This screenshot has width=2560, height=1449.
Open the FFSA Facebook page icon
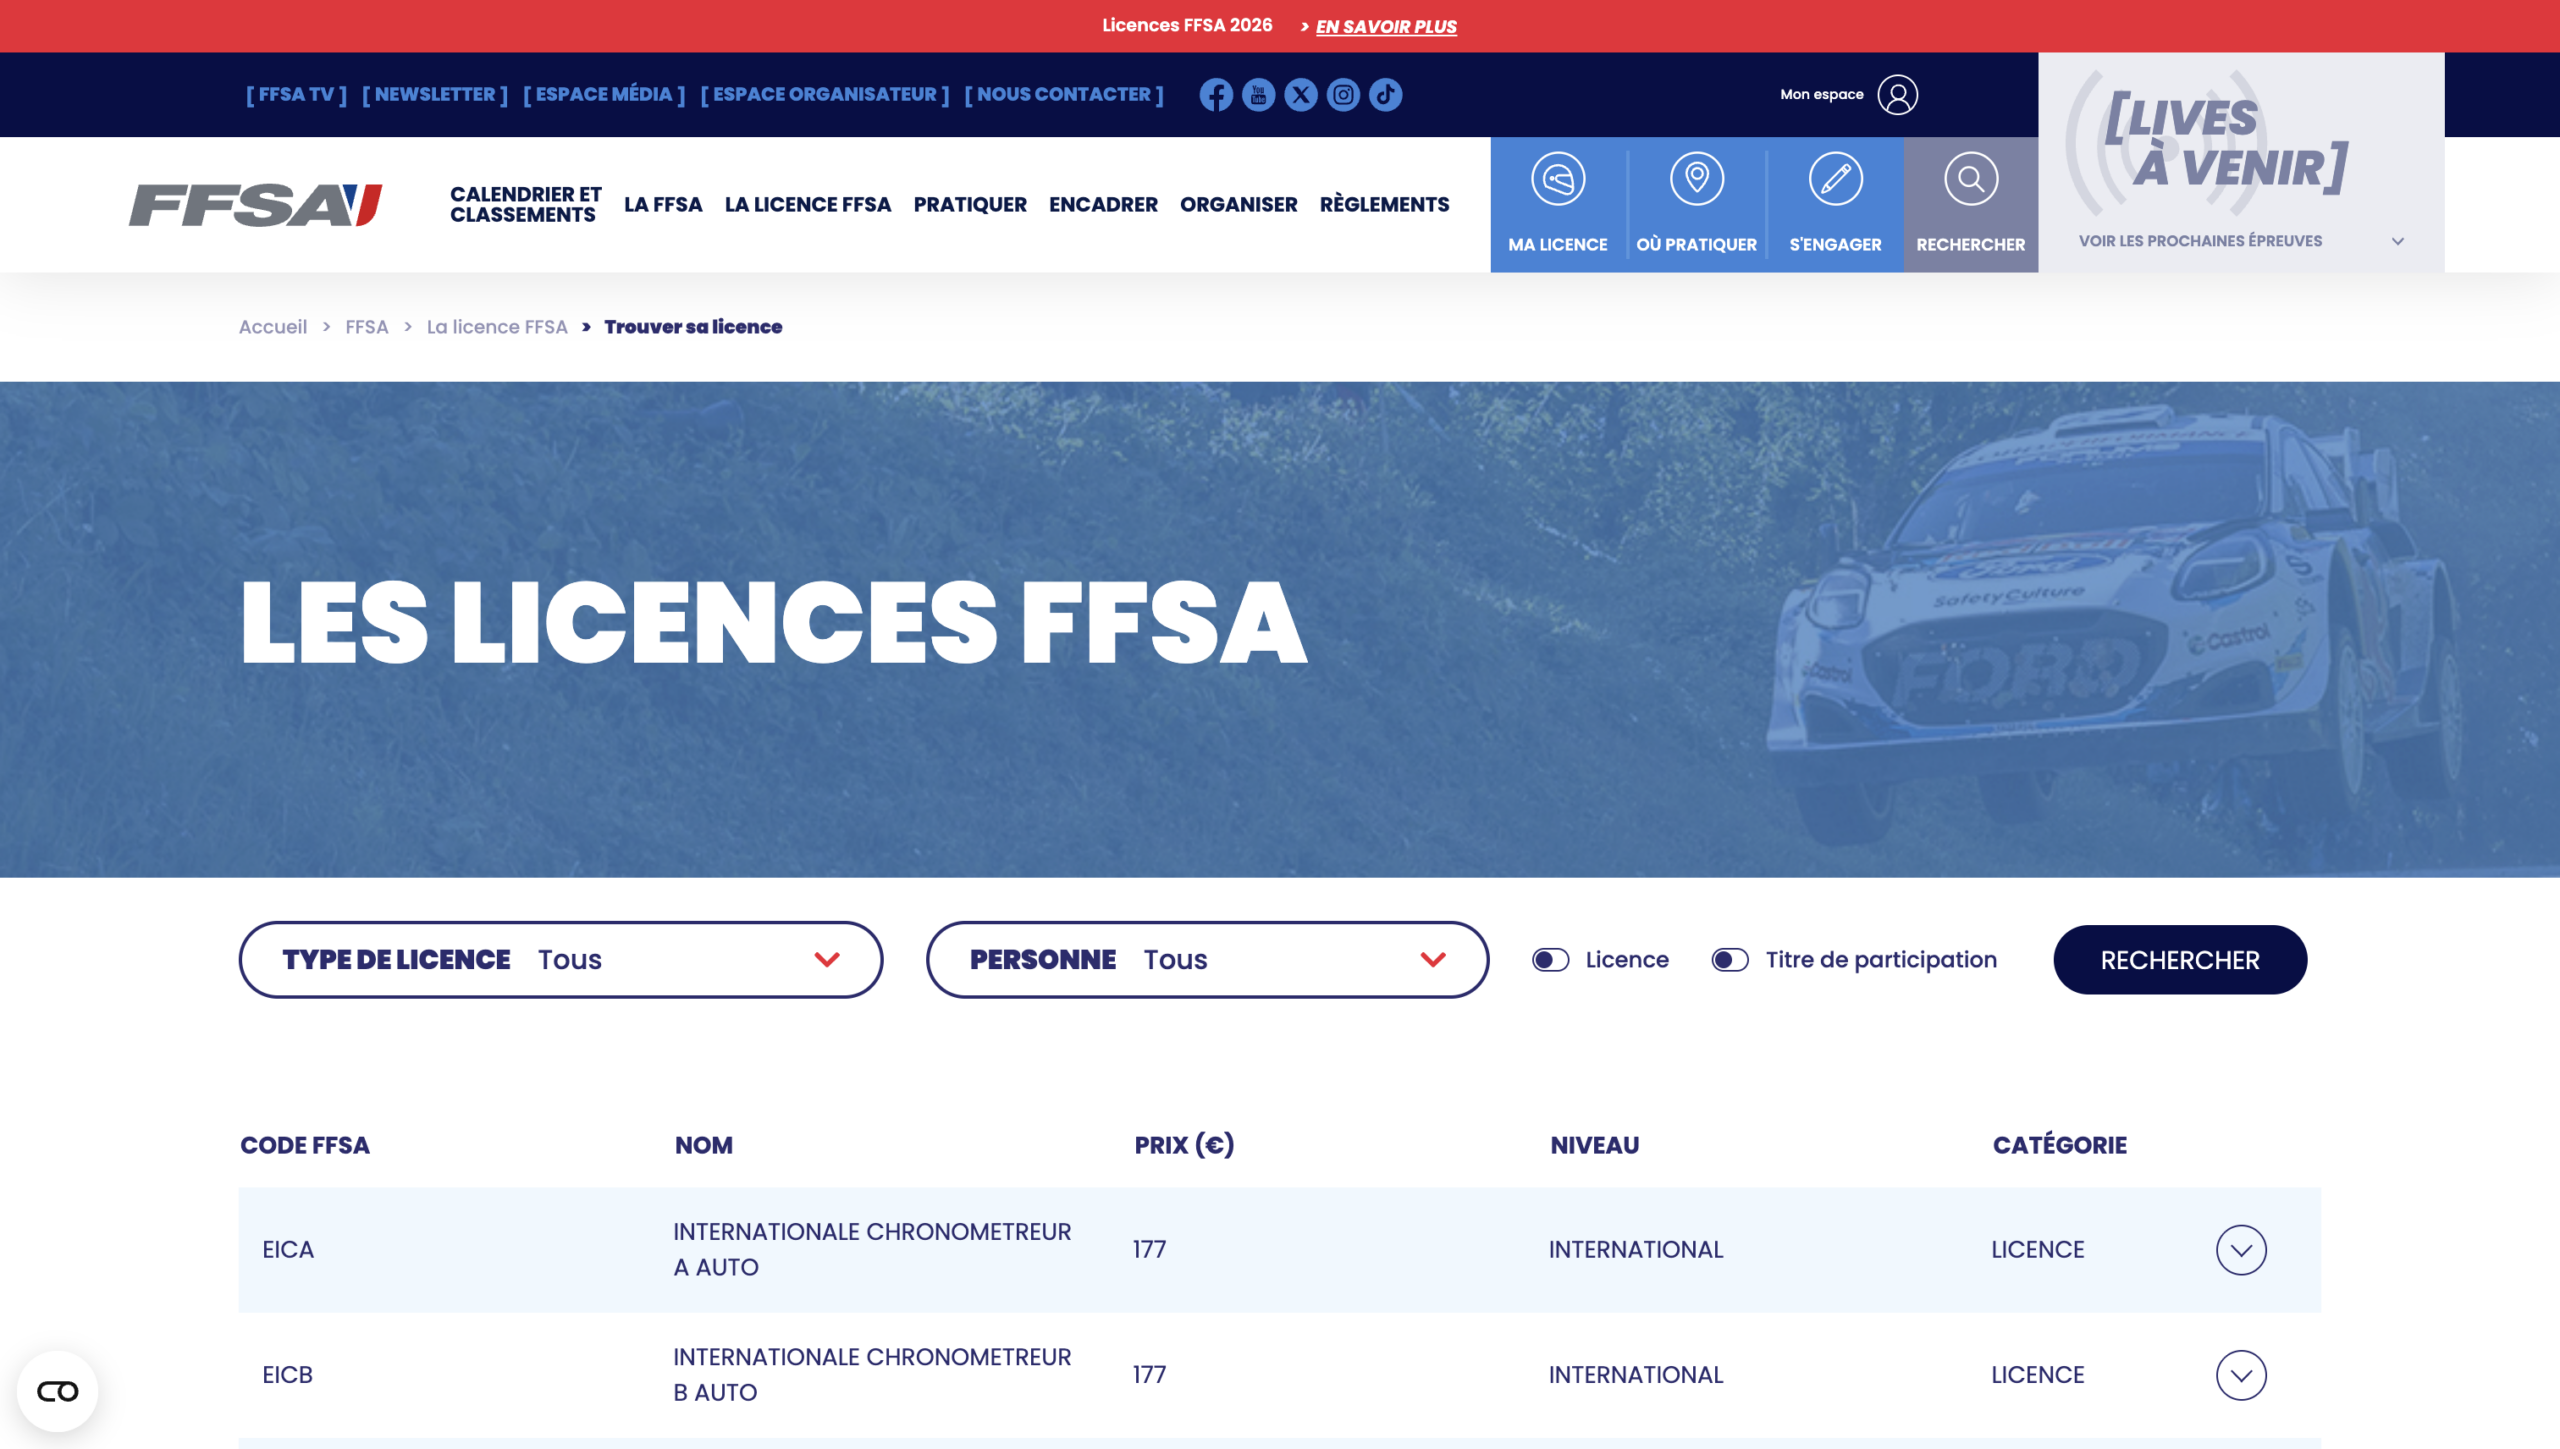pyautogui.click(x=1216, y=95)
